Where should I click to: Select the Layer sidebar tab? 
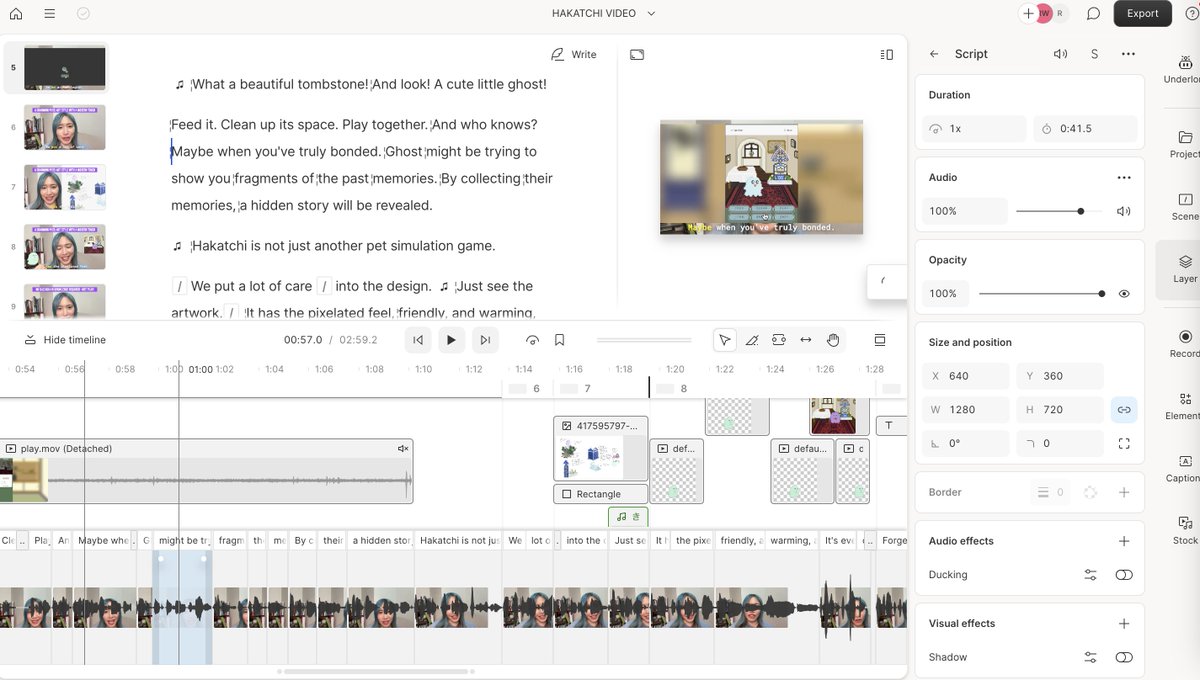click(1184, 269)
